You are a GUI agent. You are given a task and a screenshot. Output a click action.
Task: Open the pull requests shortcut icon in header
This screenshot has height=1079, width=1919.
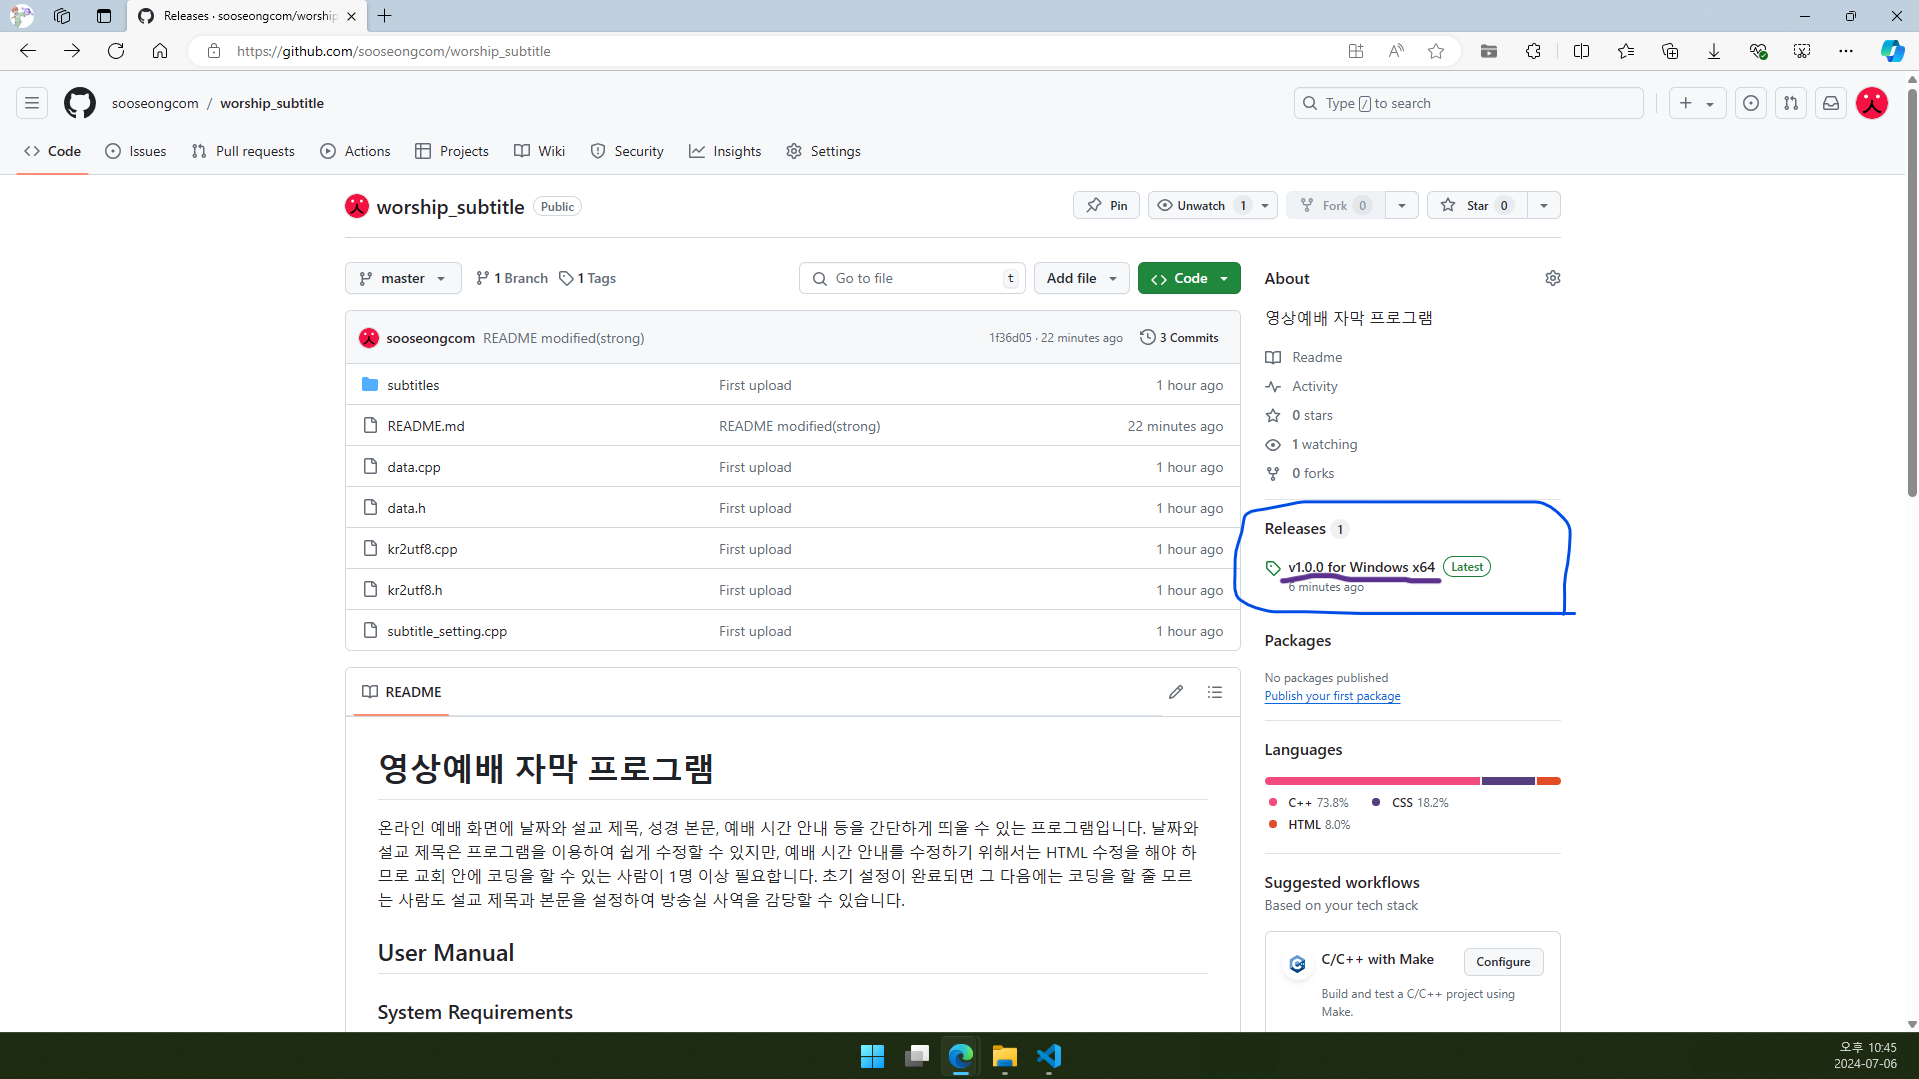[x=1791, y=103]
